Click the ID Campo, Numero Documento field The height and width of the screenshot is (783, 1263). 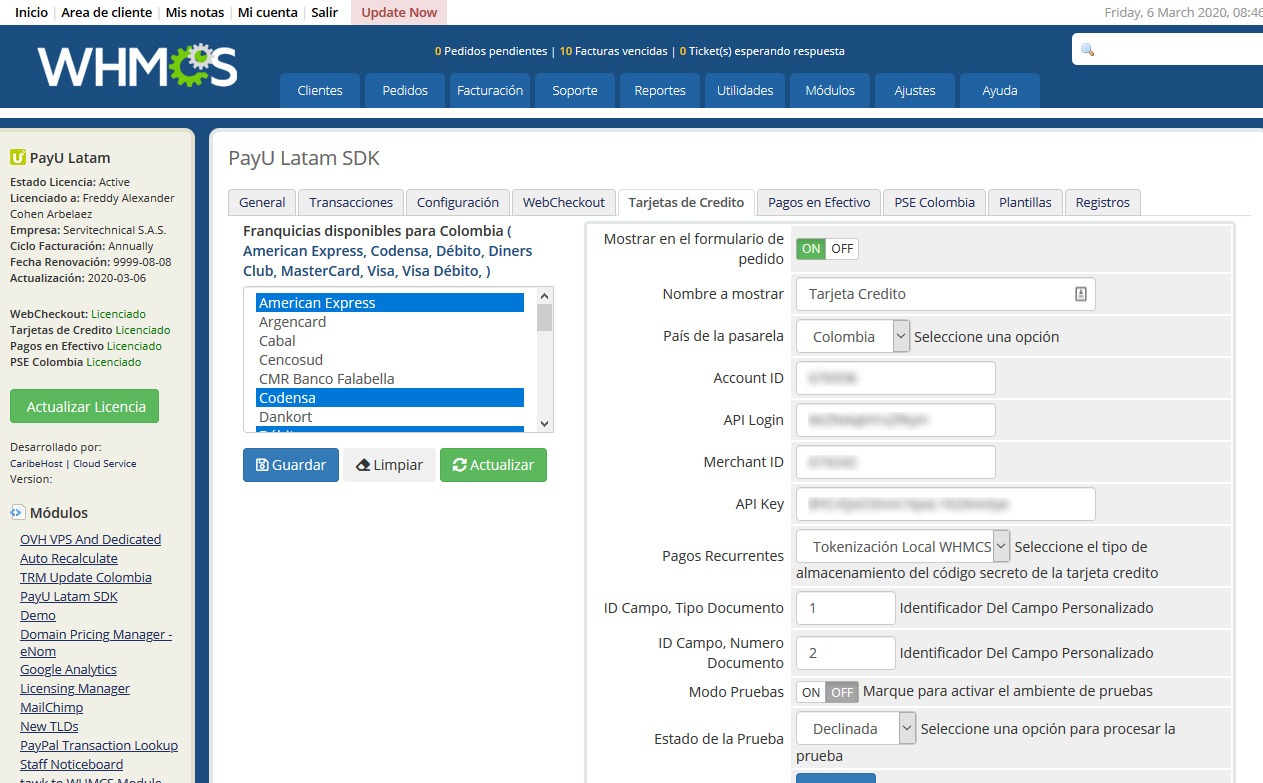(846, 653)
